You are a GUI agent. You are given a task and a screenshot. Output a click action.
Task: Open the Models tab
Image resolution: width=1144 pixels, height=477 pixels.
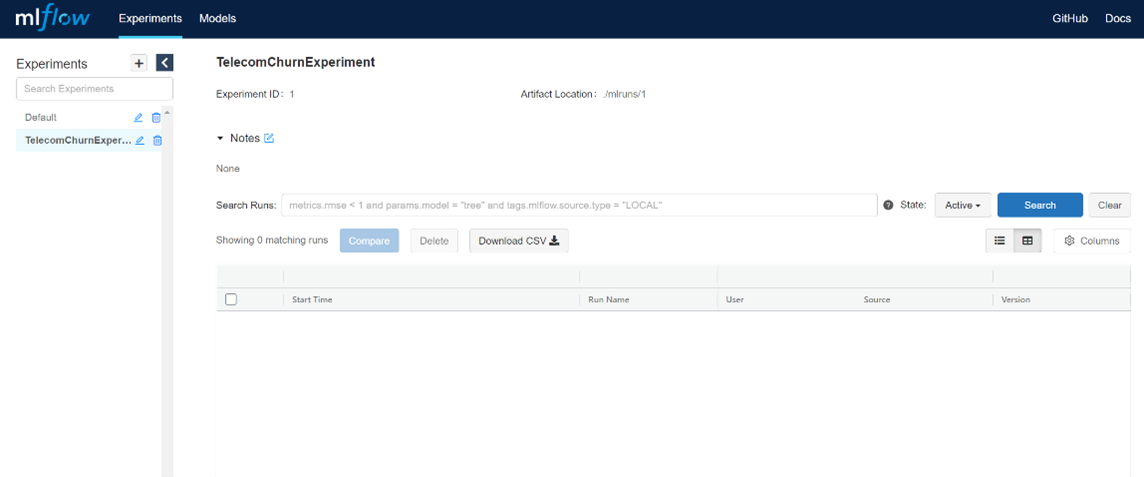coord(217,19)
